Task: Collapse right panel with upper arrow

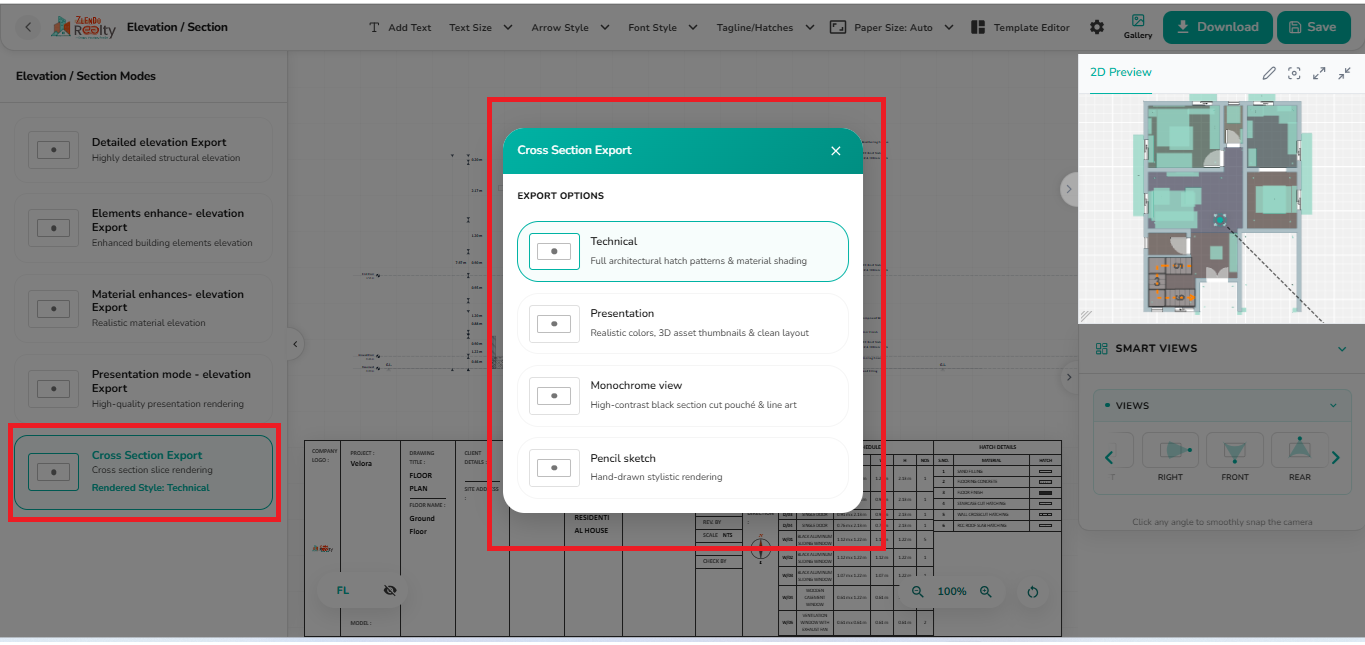Action: (x=1068, y=188)
